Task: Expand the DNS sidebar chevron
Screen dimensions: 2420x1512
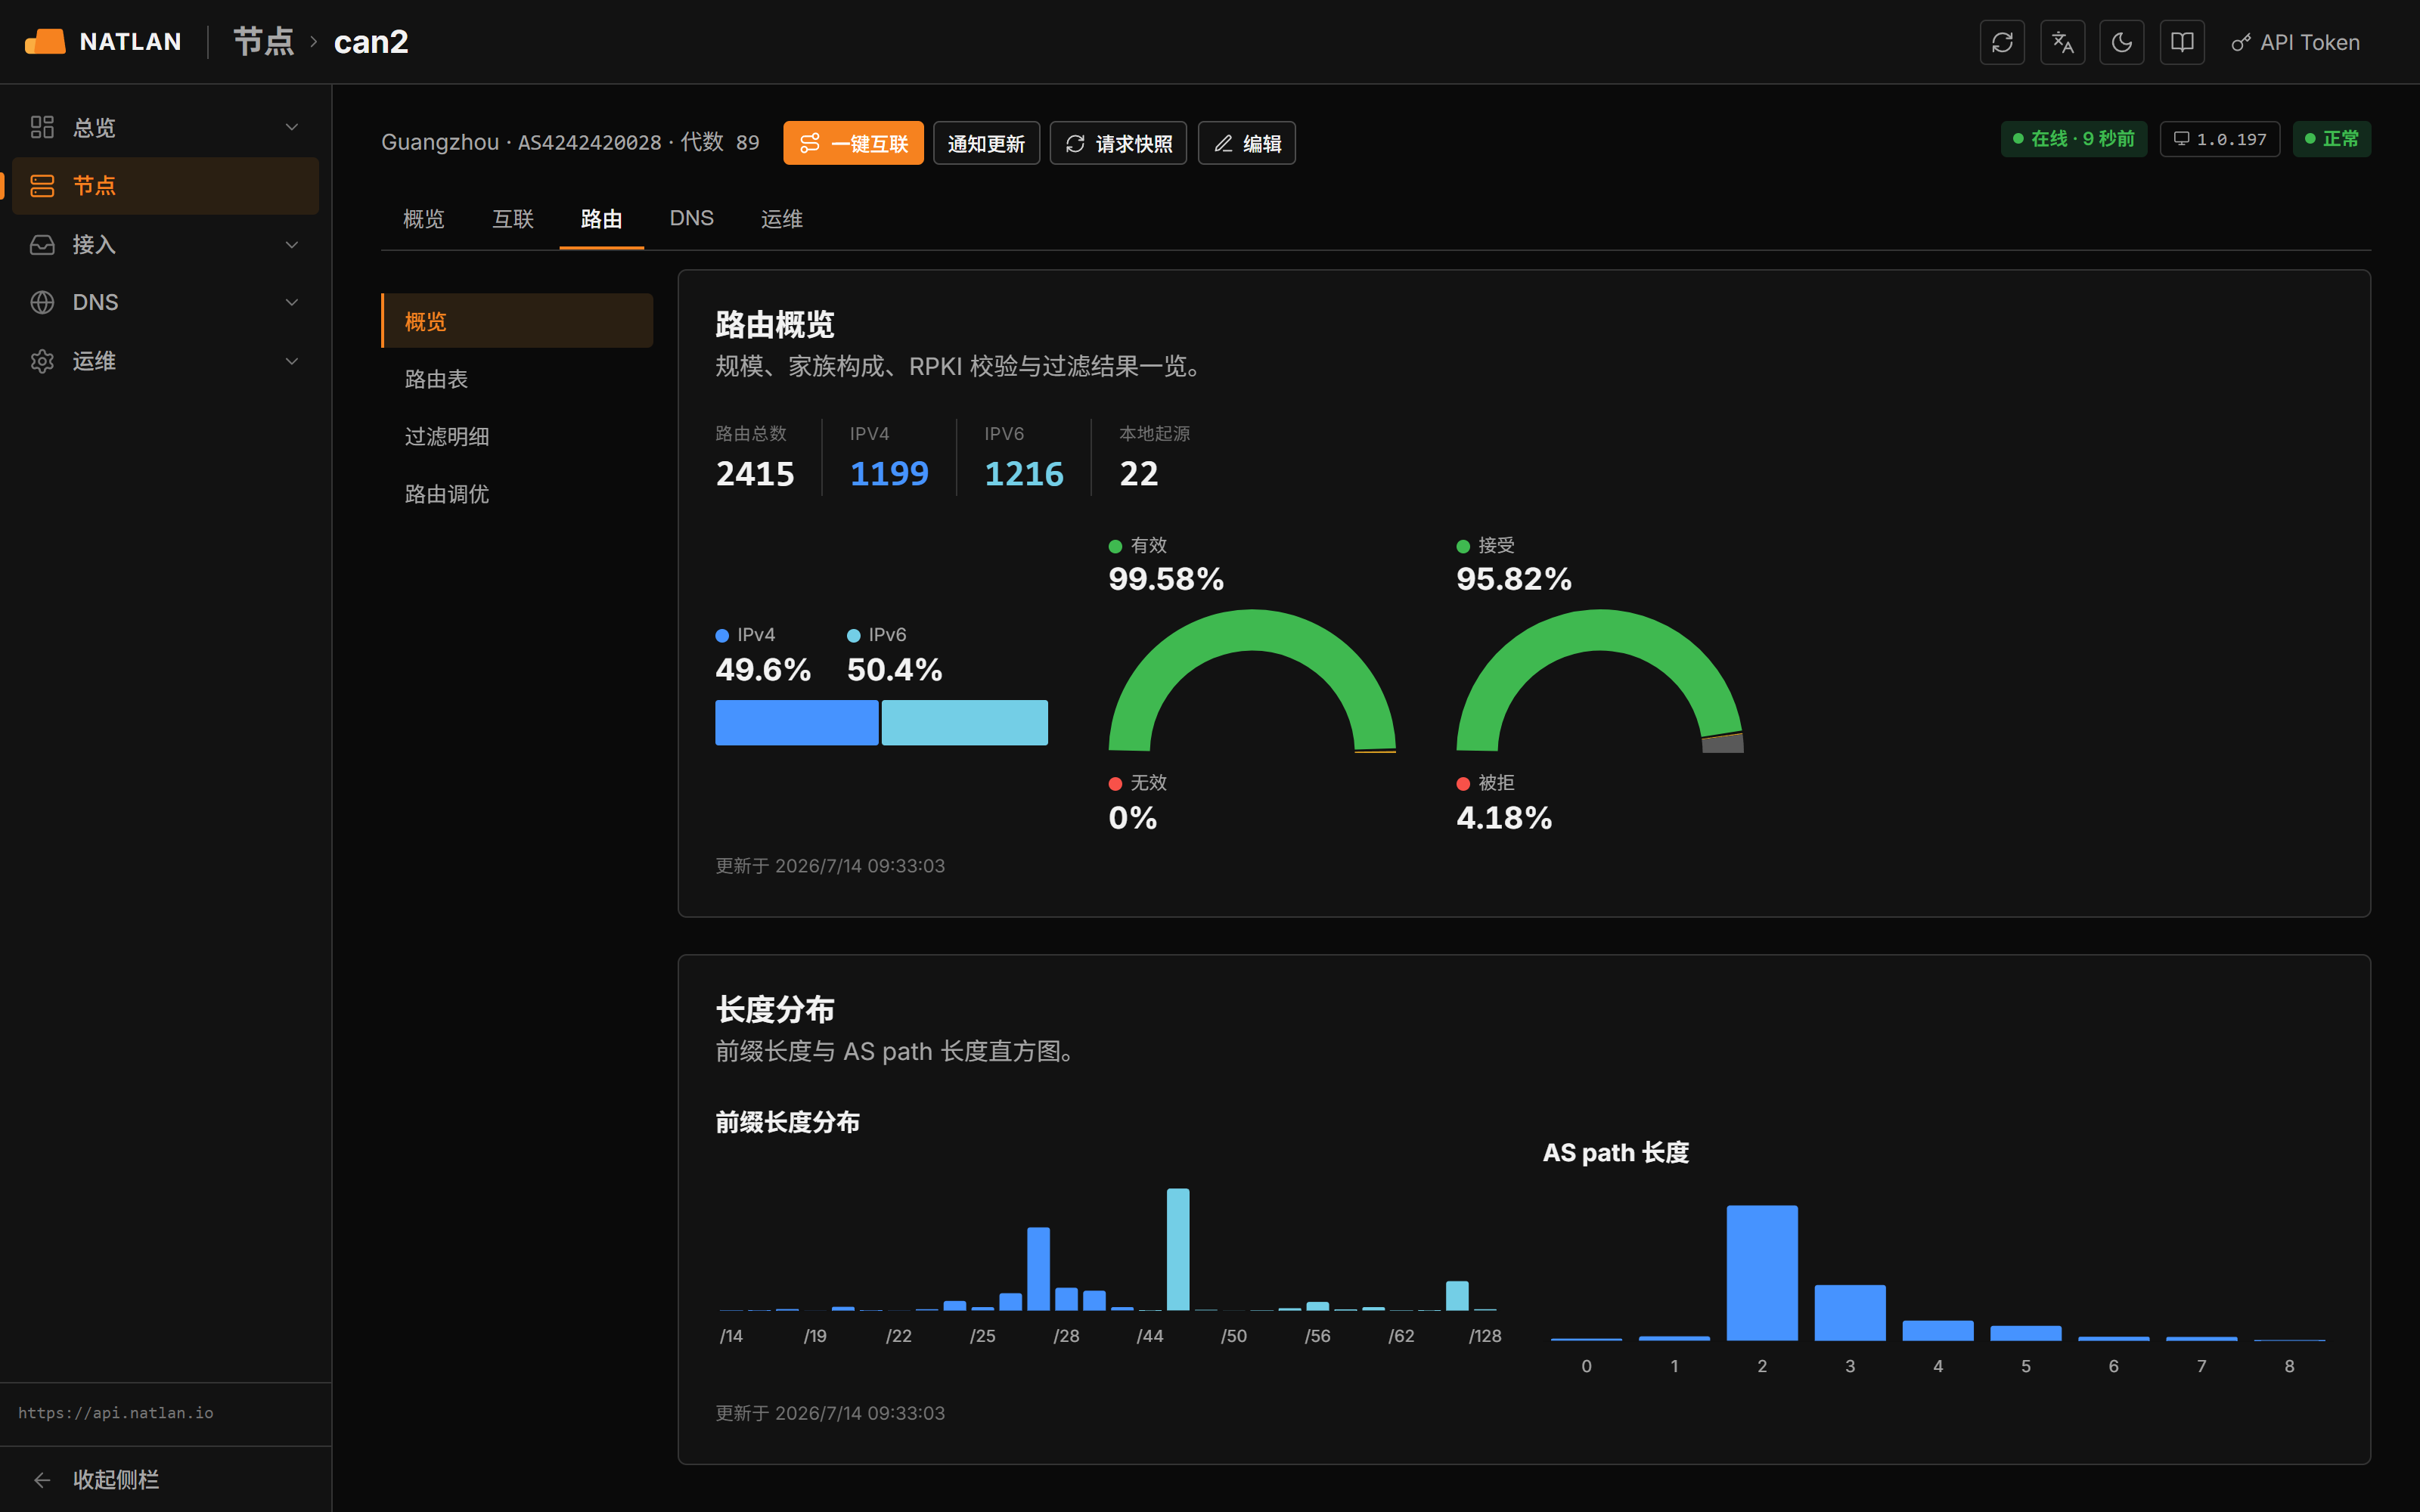Action: (292, 302)
